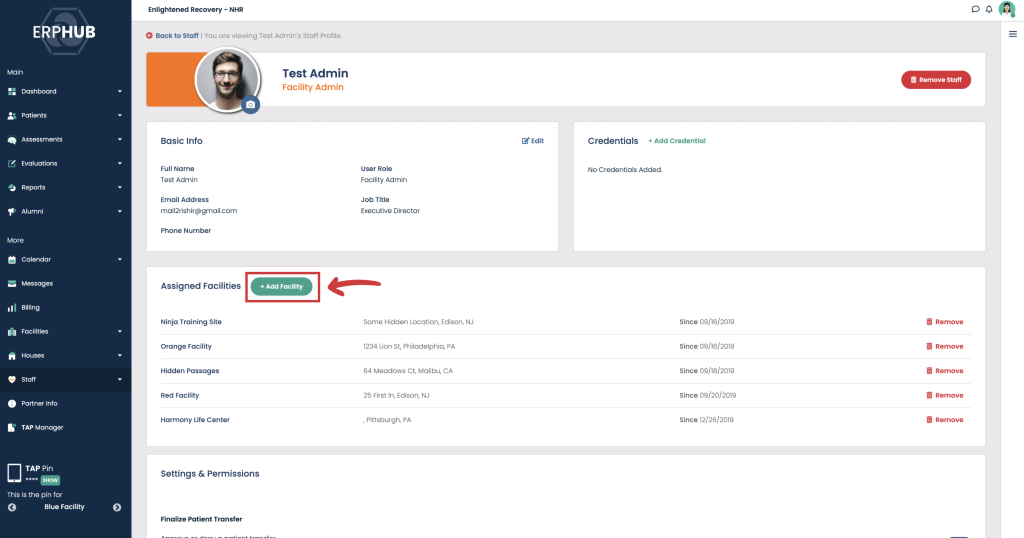This screenshot has width=1024, height=538.
Task: Expand the Houses menu arrow
Action: click(x=120, y=356)
